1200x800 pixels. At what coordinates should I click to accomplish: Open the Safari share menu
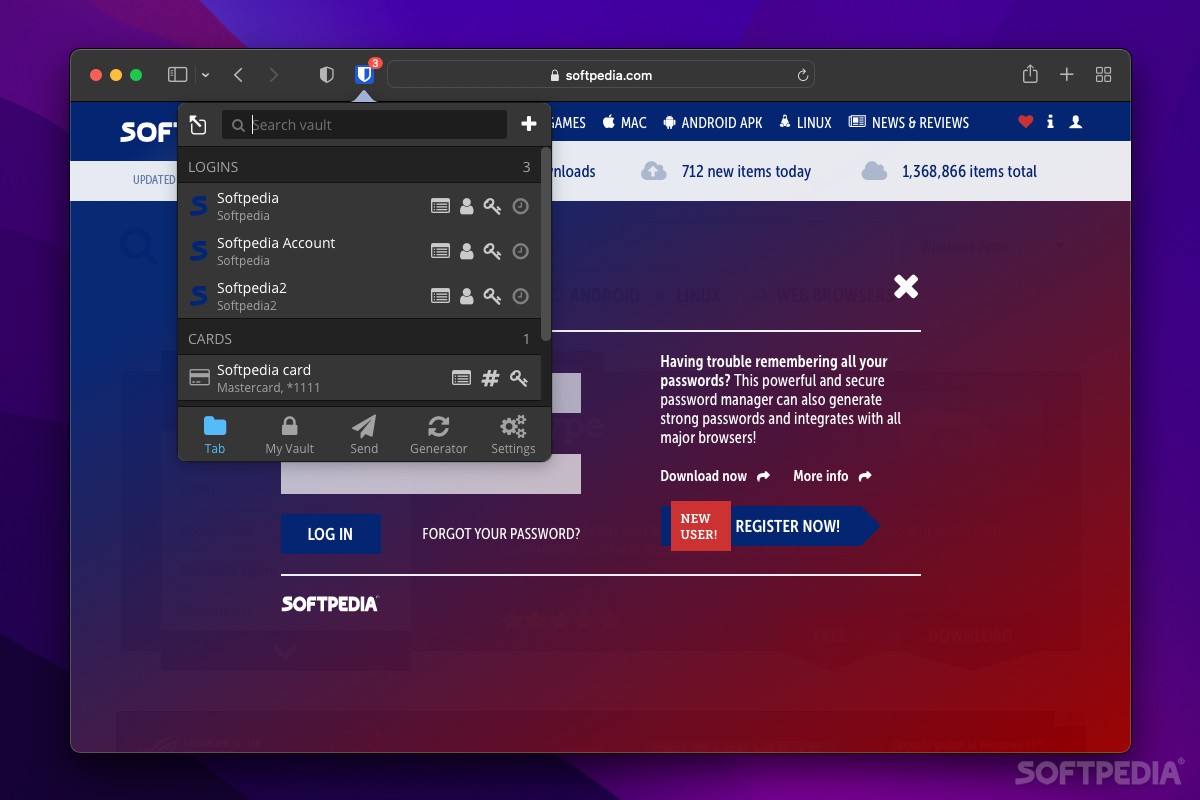1030,74
